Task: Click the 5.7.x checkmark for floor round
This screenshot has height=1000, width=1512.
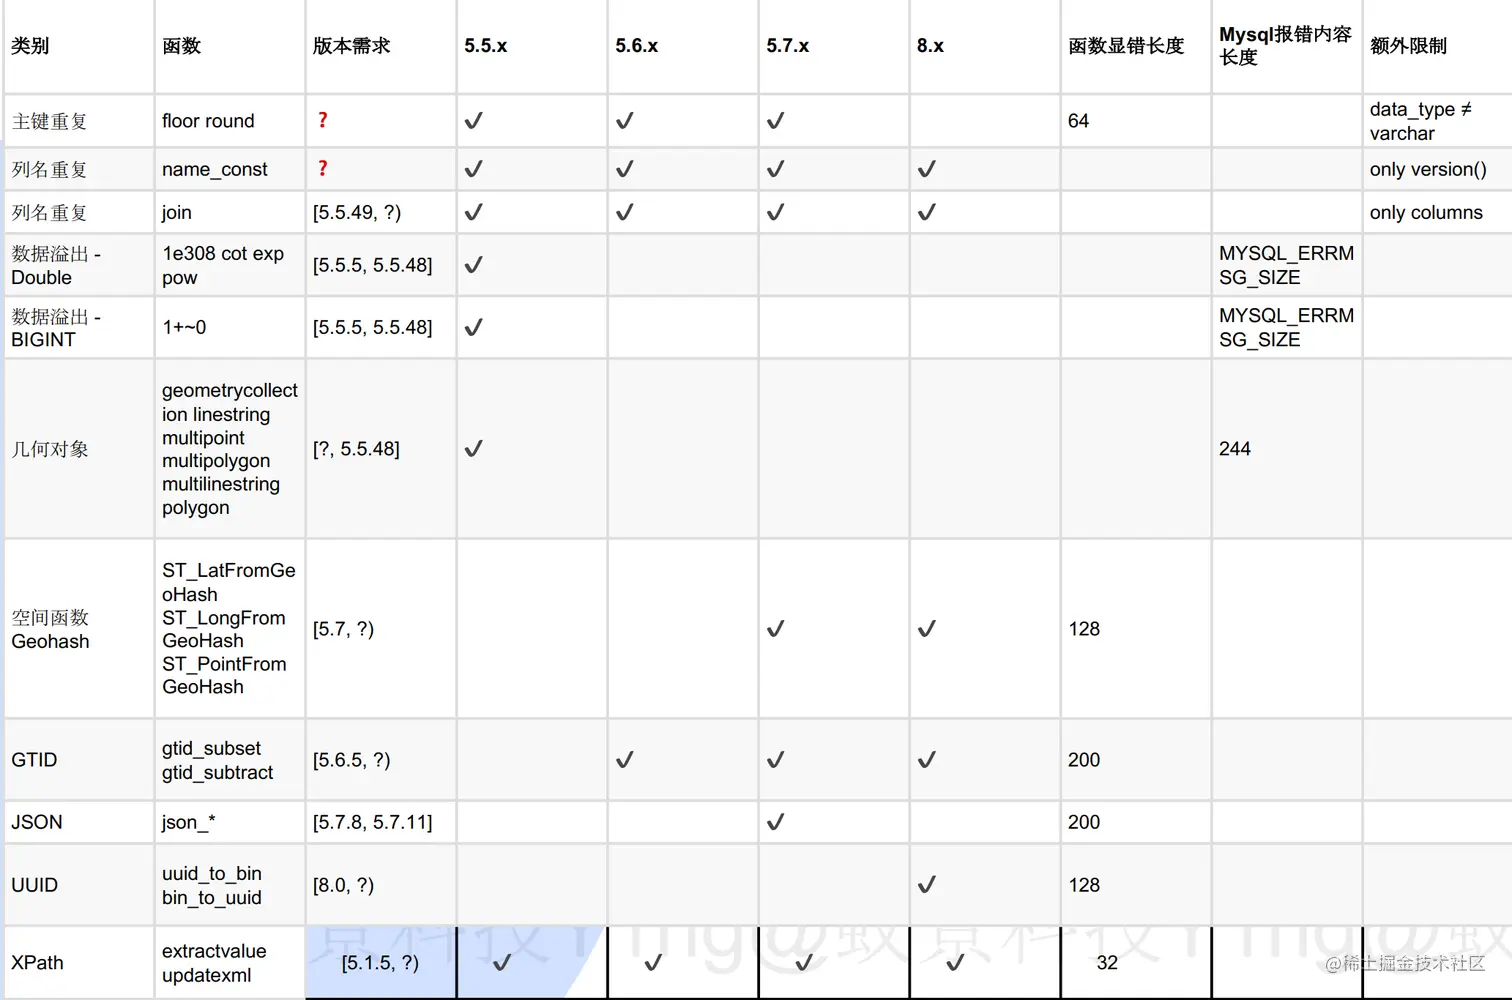Action: pyautogui.click(x=776, y=121)
